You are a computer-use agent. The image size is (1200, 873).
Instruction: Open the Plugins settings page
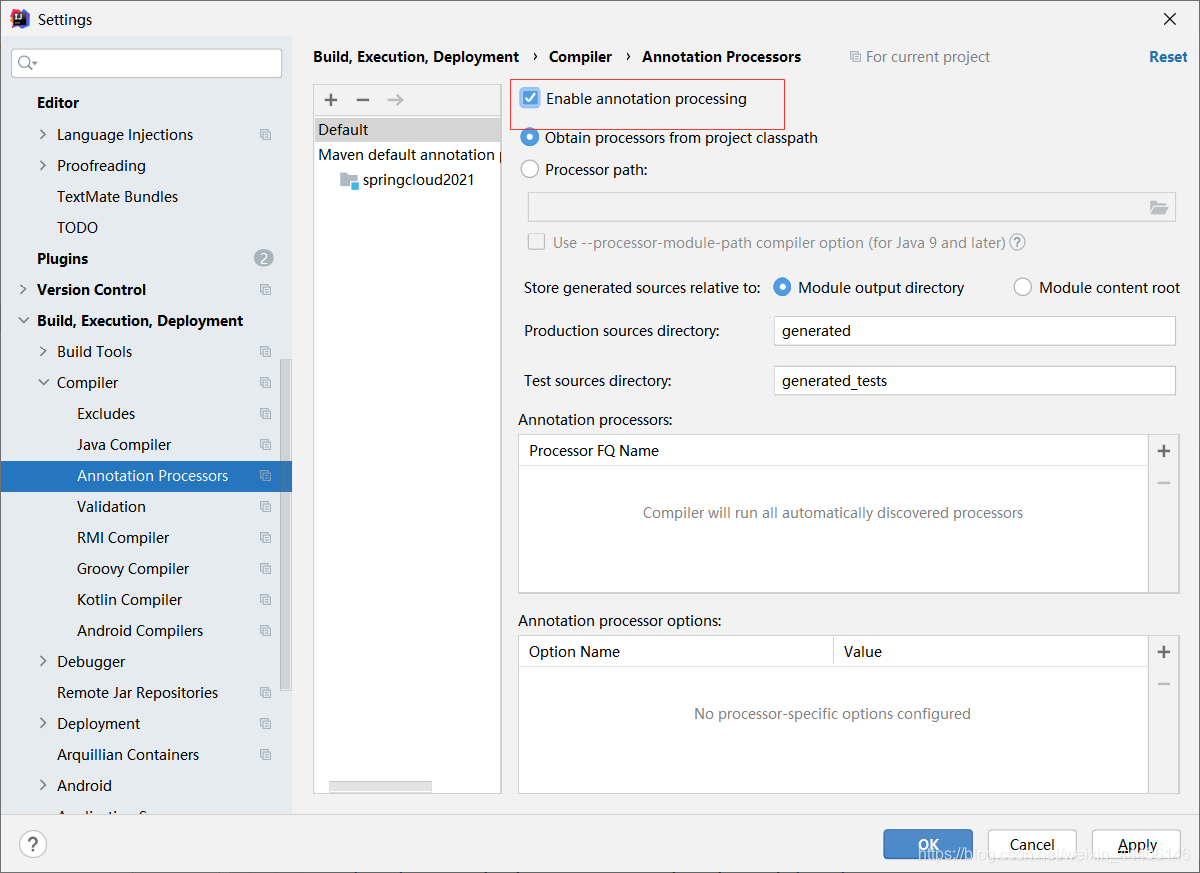[x=63, y=259]
